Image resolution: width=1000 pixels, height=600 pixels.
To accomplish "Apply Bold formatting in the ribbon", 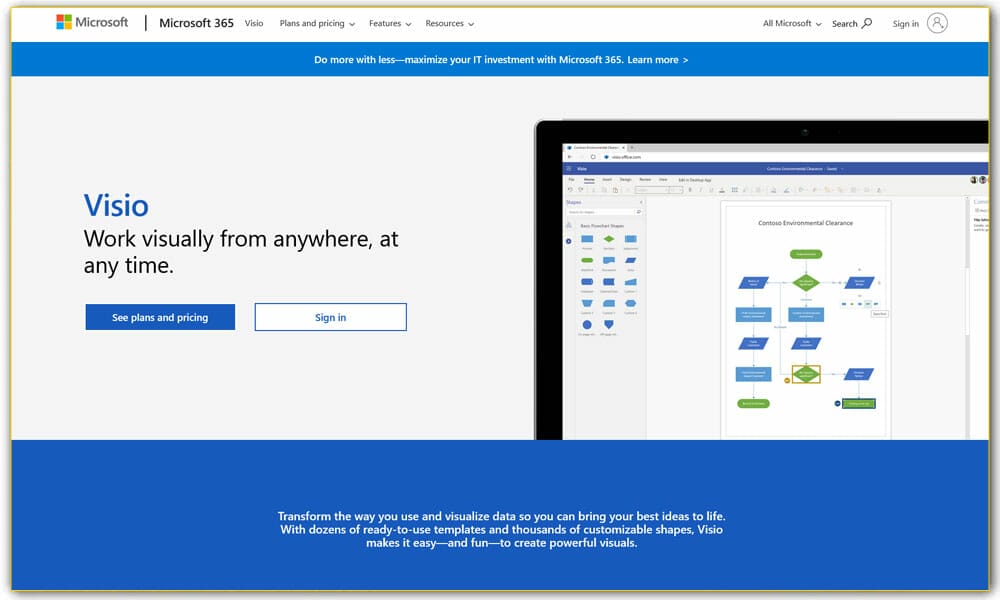I will coord(690,188).
